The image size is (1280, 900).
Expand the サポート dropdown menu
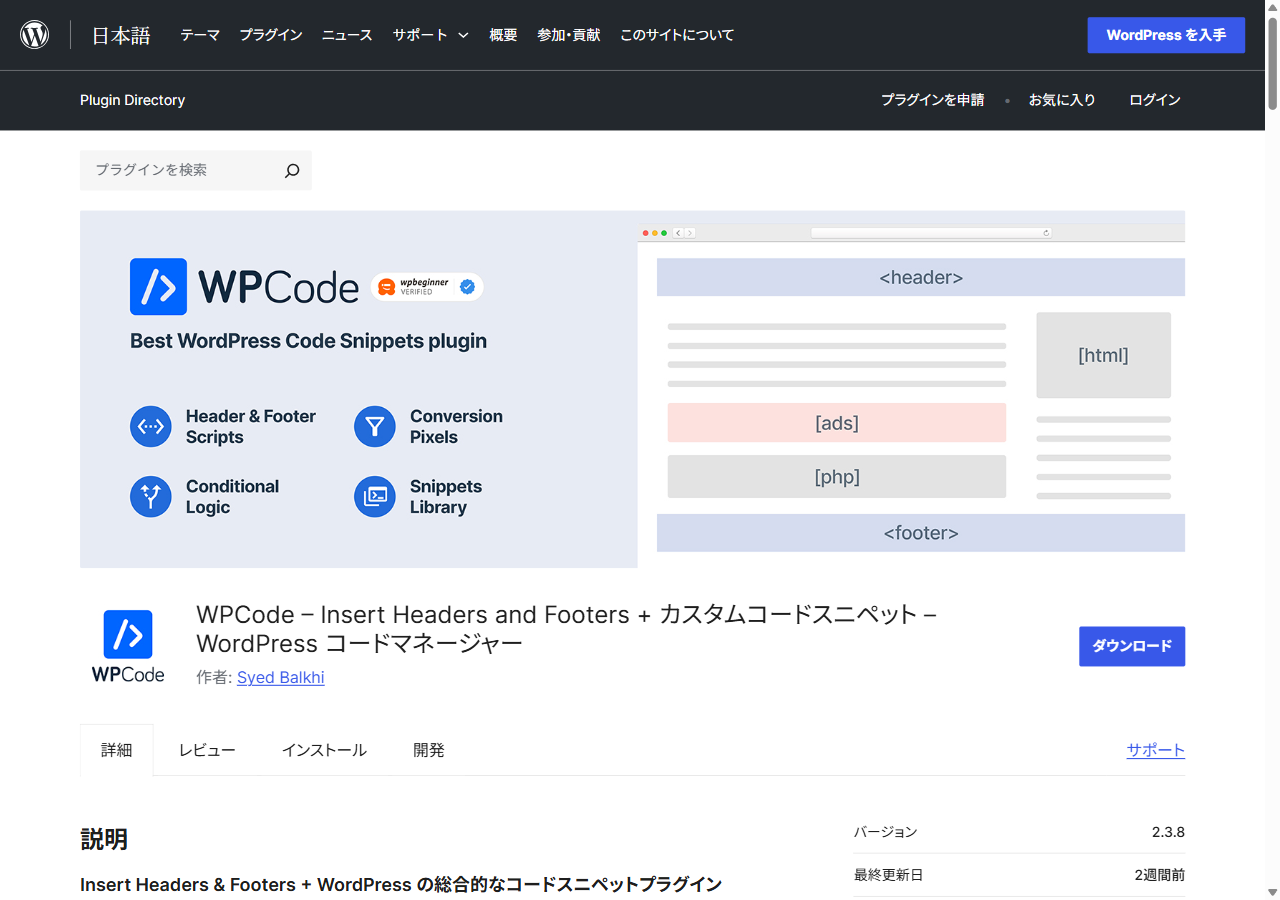click(430, 35)
